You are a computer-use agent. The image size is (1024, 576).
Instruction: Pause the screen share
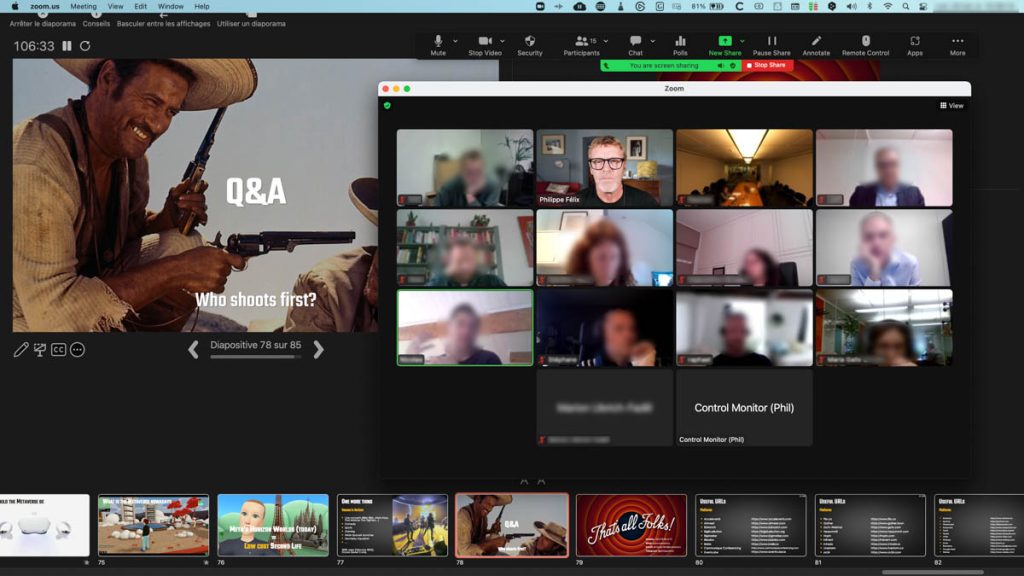[x=771, y=46]
